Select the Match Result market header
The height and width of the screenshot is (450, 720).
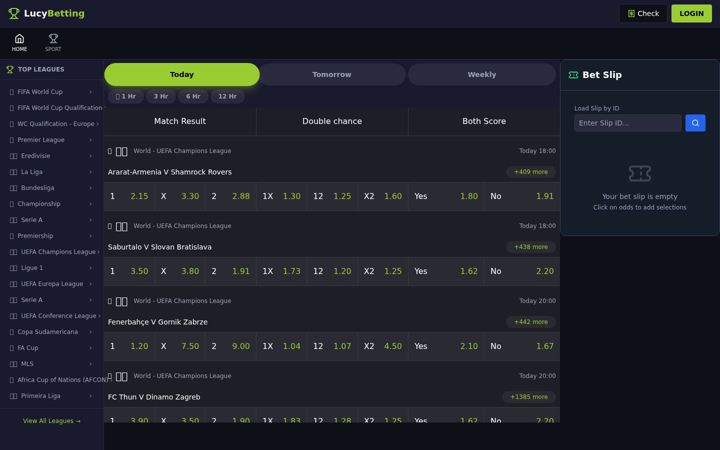(x=180, y=121)
